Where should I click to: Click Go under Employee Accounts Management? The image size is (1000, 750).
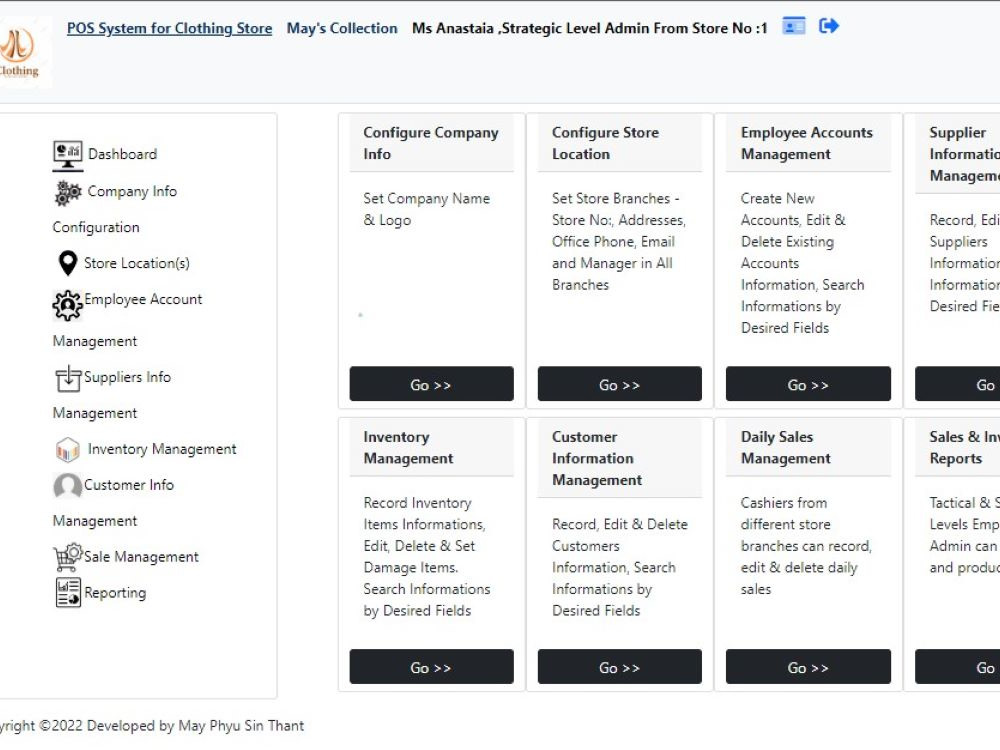point(808,384)
